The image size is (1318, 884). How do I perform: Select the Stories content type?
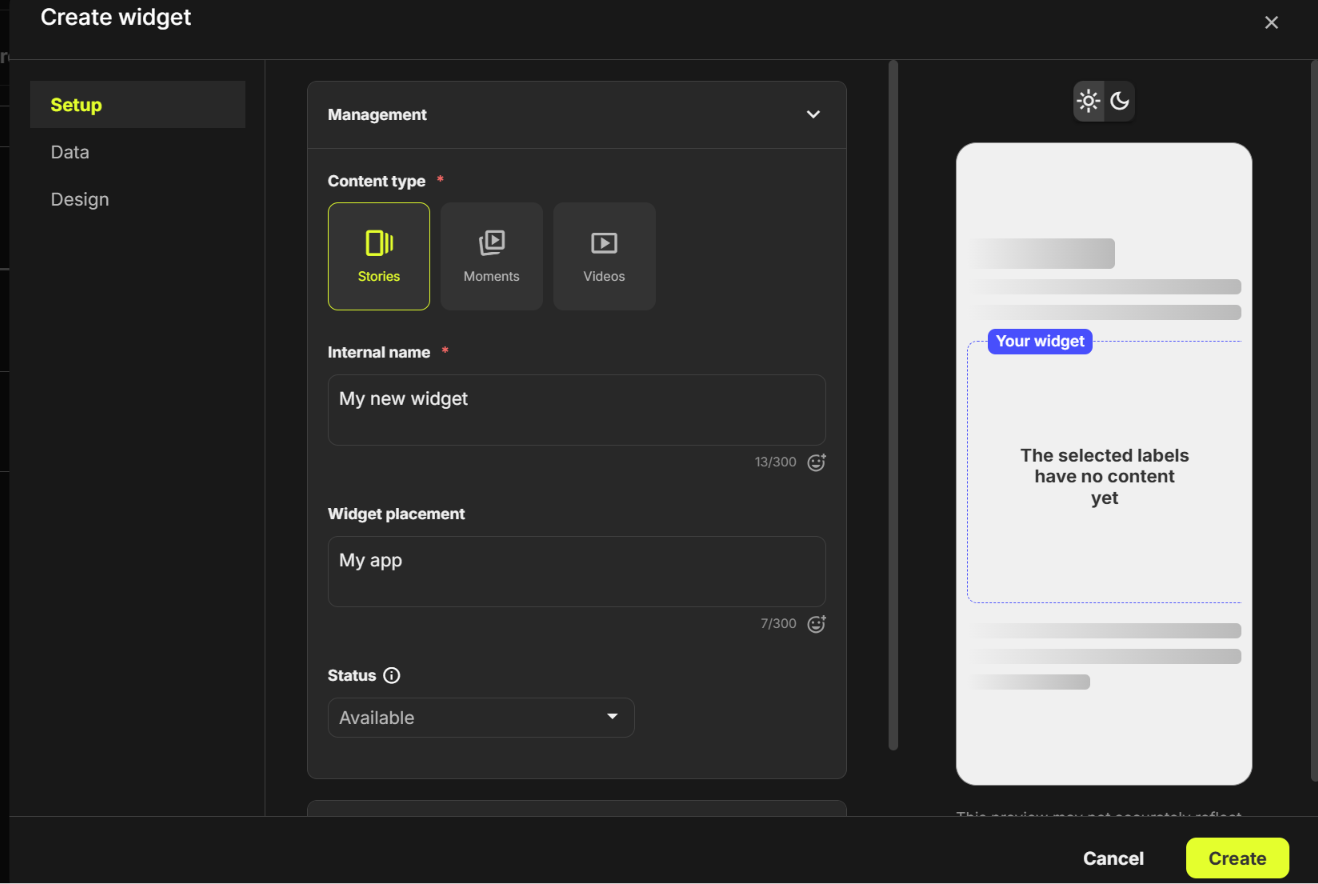point(379,256)
